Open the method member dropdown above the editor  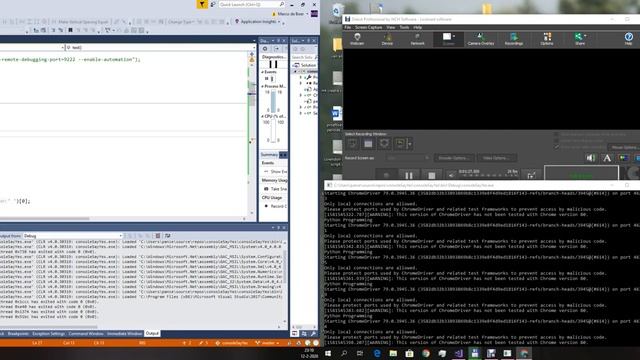(x=160, y=47)
